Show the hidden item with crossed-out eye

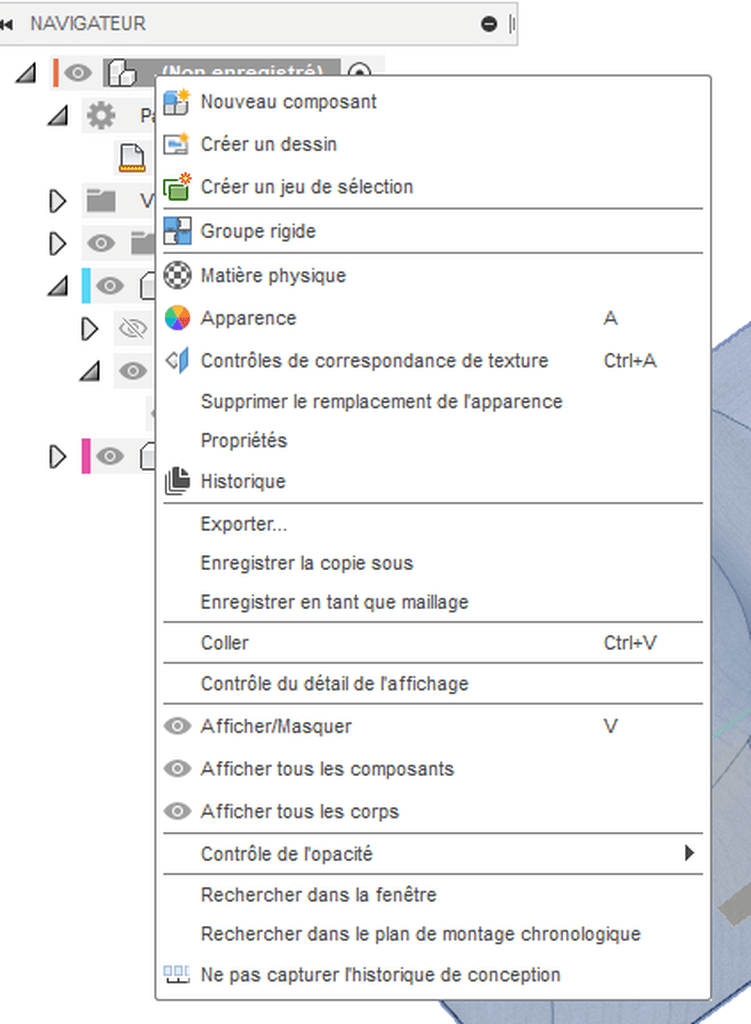133,328
